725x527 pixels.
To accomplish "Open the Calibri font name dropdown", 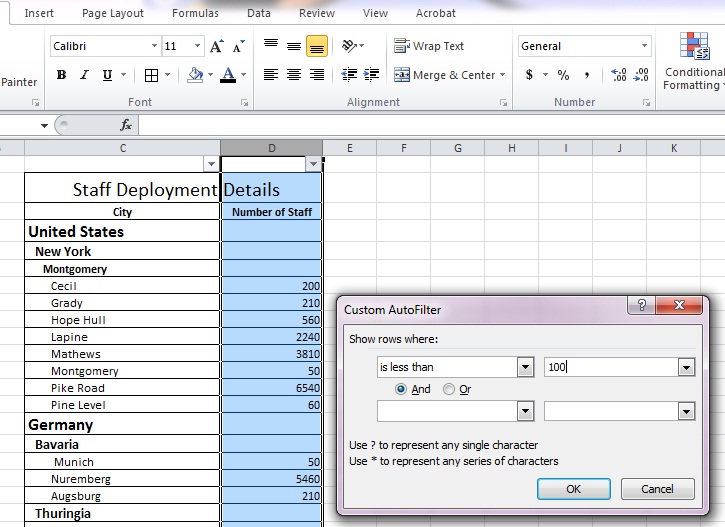I will tap(154, 46).
